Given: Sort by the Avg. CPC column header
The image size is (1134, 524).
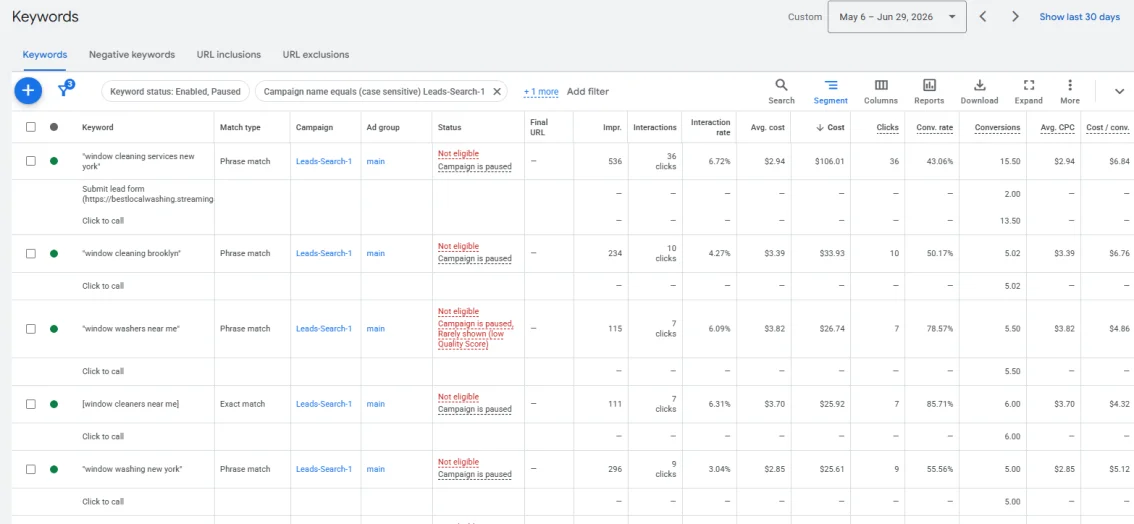Looking at the screenshot, I should point(1057,127).
